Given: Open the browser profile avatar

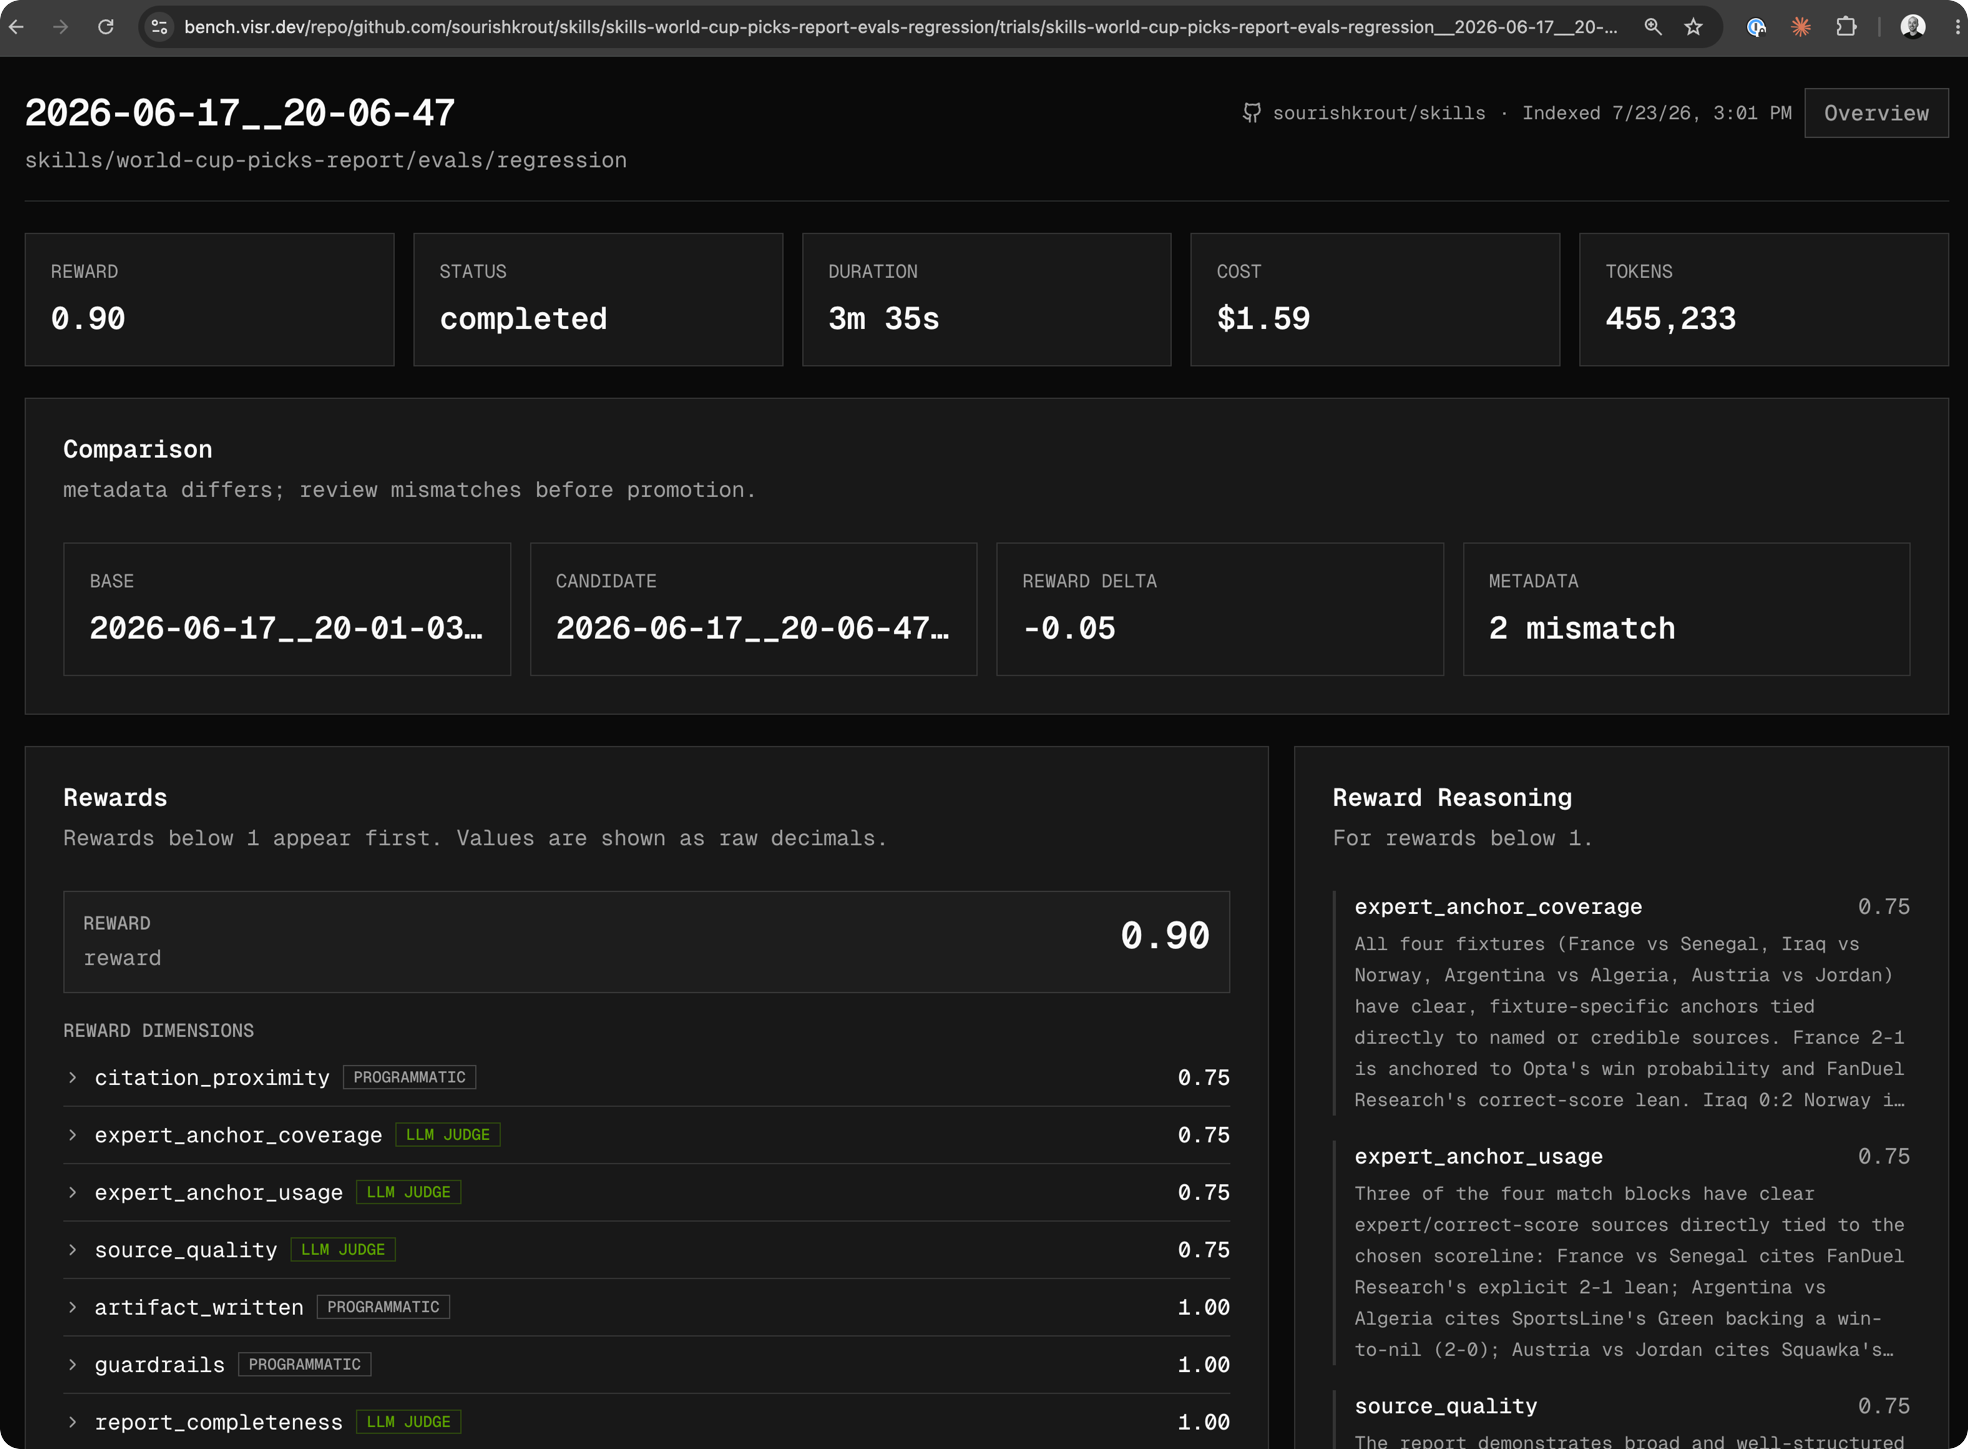Looking at the screenshot, I should 1912,27.
